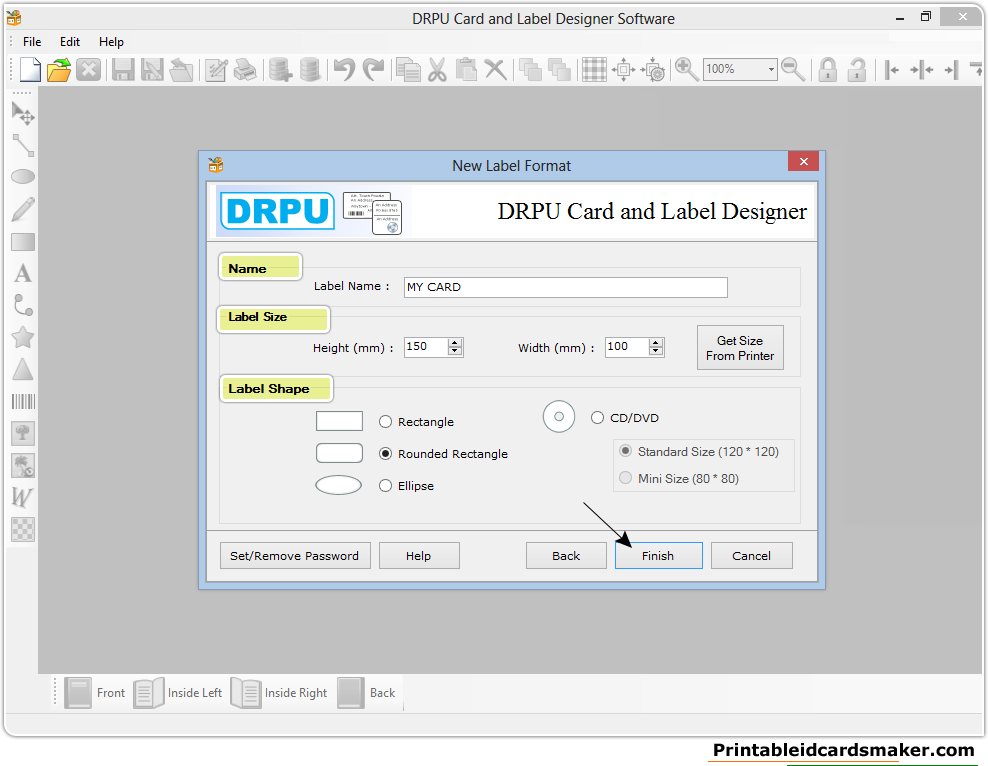Image resolution: width=988 pixels, height=766 pixels.
Task: Click Set/Remove Password button
Action: tap(295, 556)
